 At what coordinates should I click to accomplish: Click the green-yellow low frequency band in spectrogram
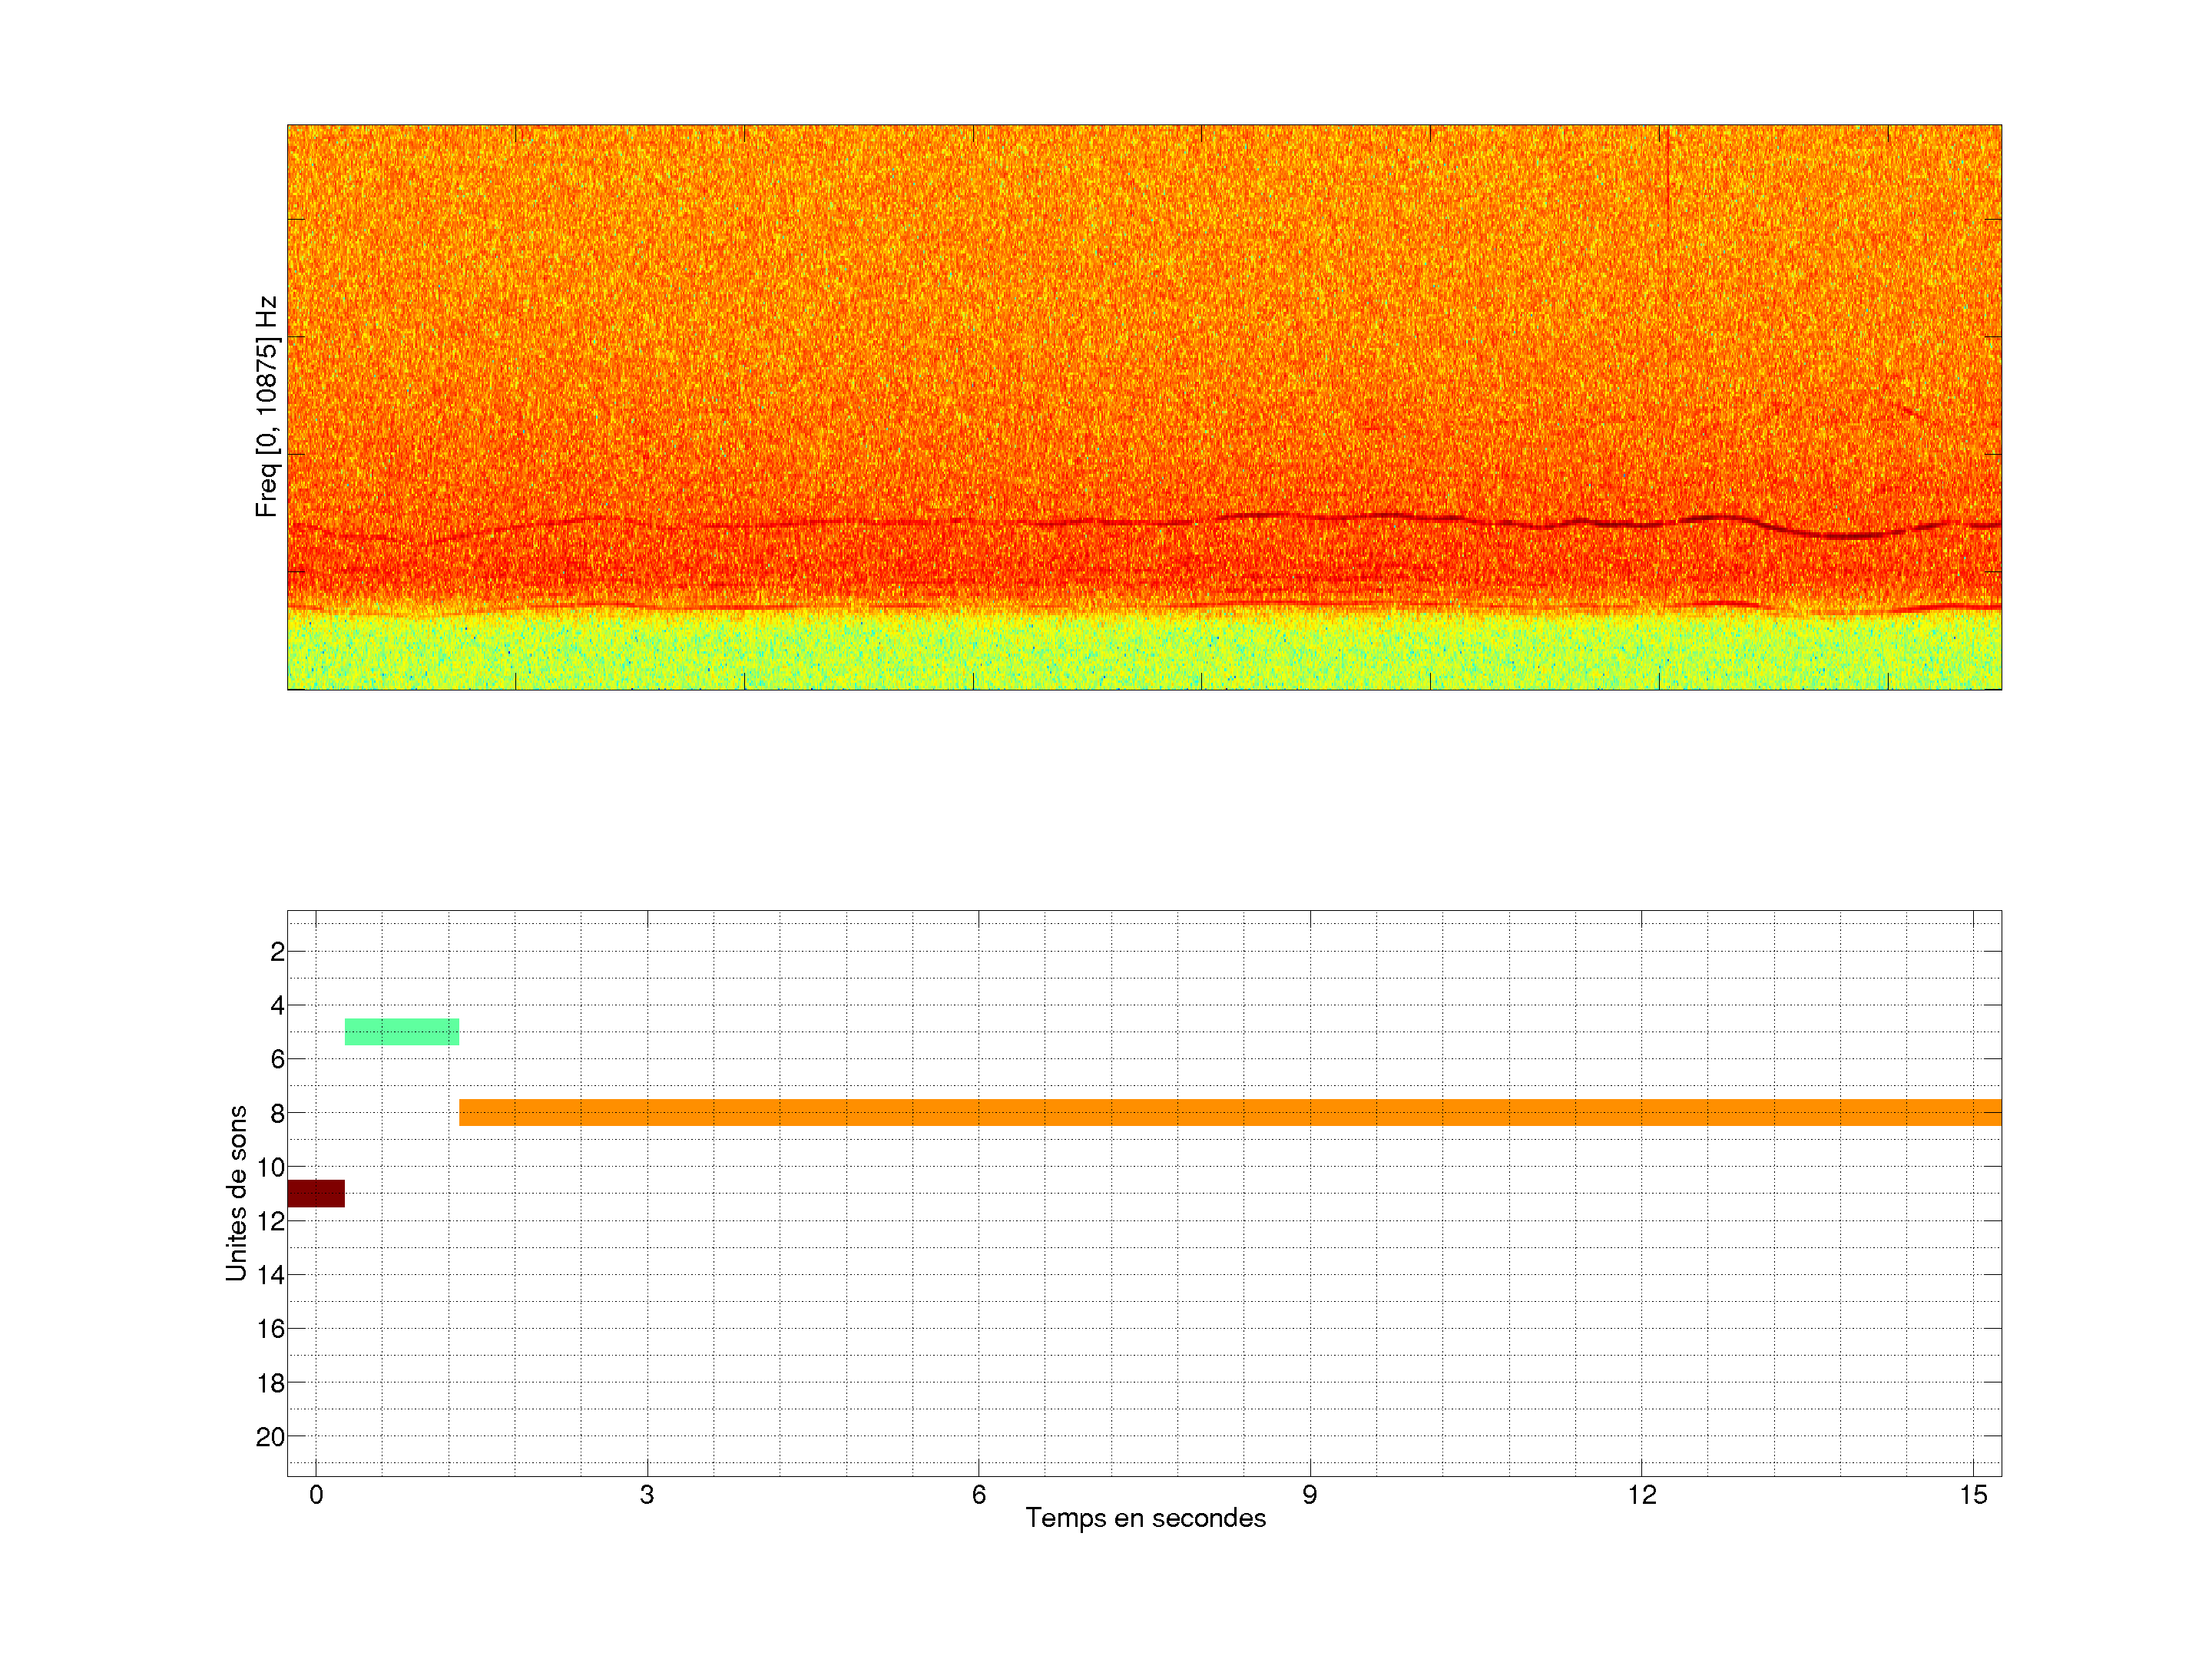(x=1144, y=652)
